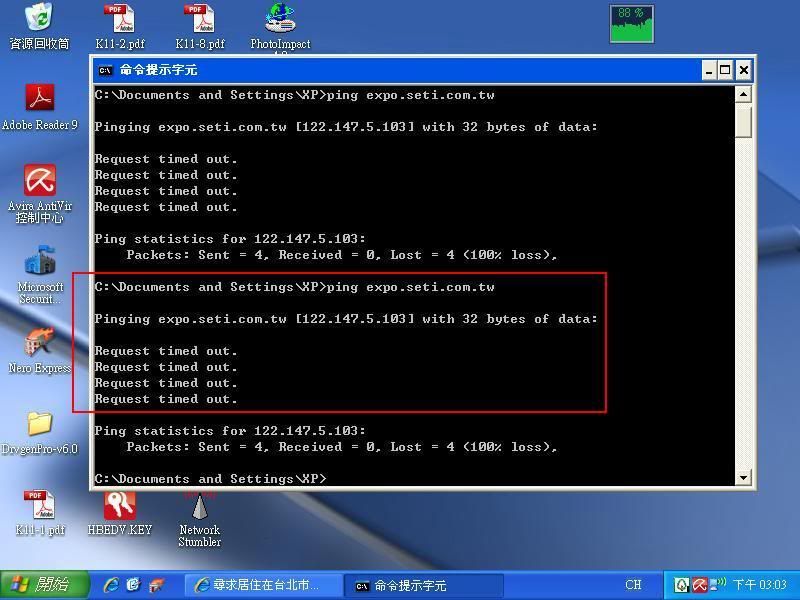Open the Adobe Reader 9 desktop icon
The height and width of the screenshot is (600, 800).
pyautogui.click(x=39, y=99)
